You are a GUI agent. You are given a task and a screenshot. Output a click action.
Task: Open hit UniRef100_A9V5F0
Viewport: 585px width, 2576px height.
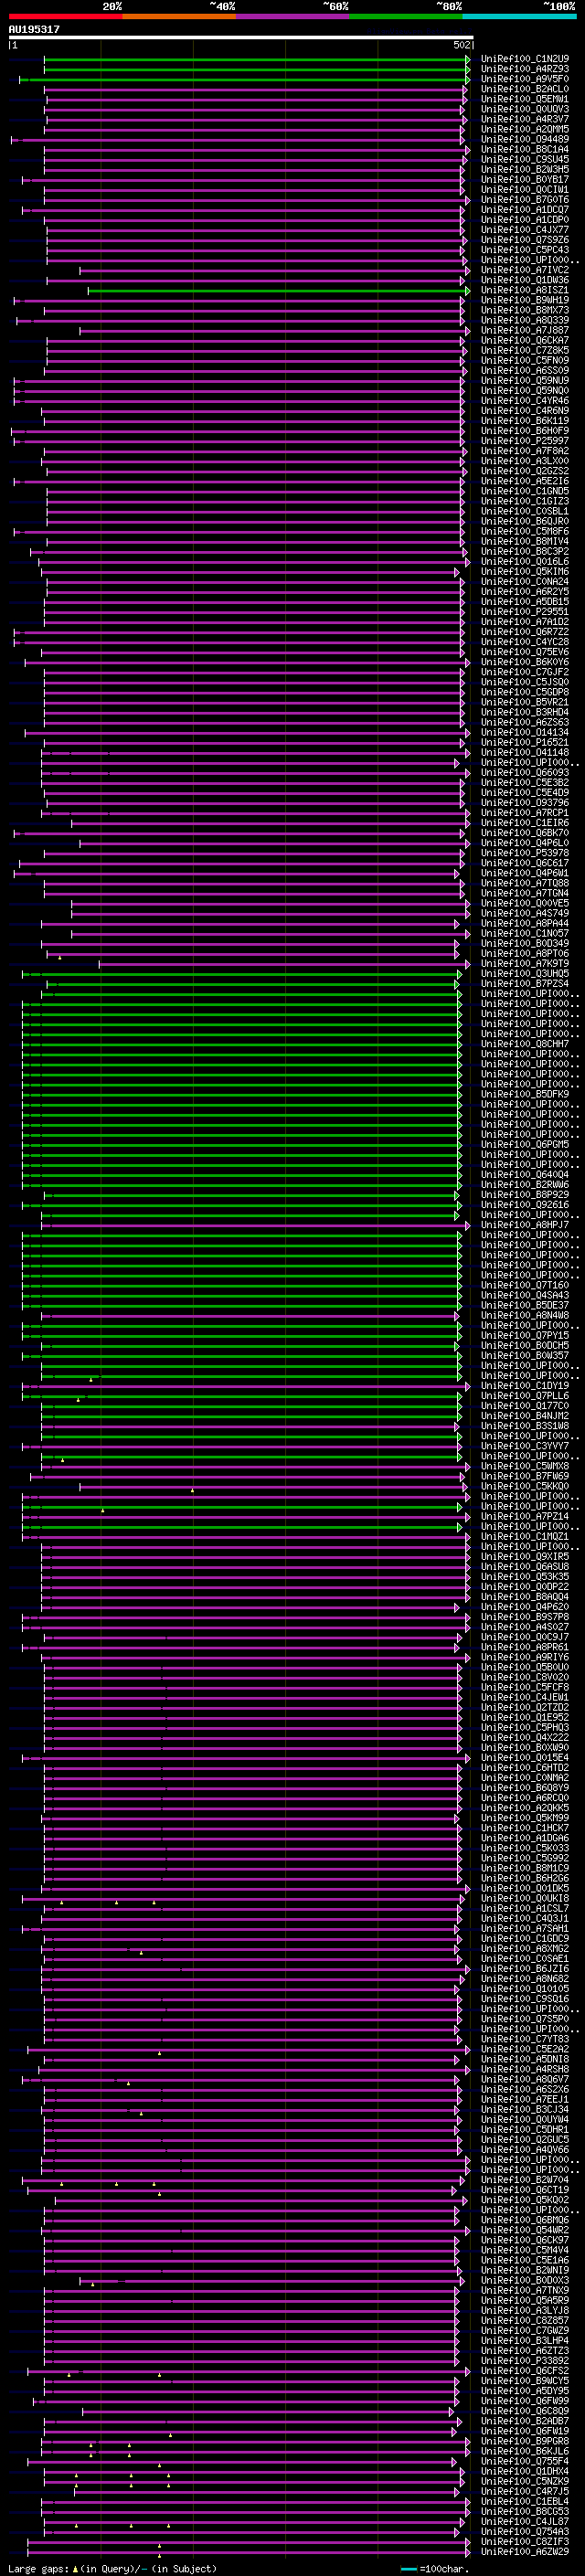(x=525, y=79)
